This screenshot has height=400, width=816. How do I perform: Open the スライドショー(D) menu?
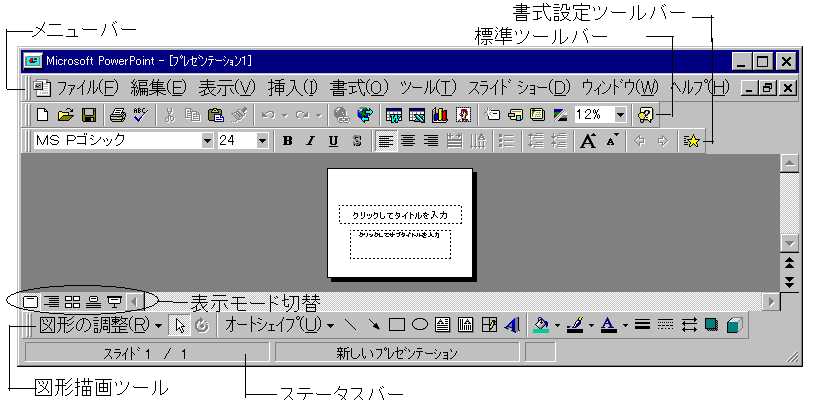click(519, 88)
